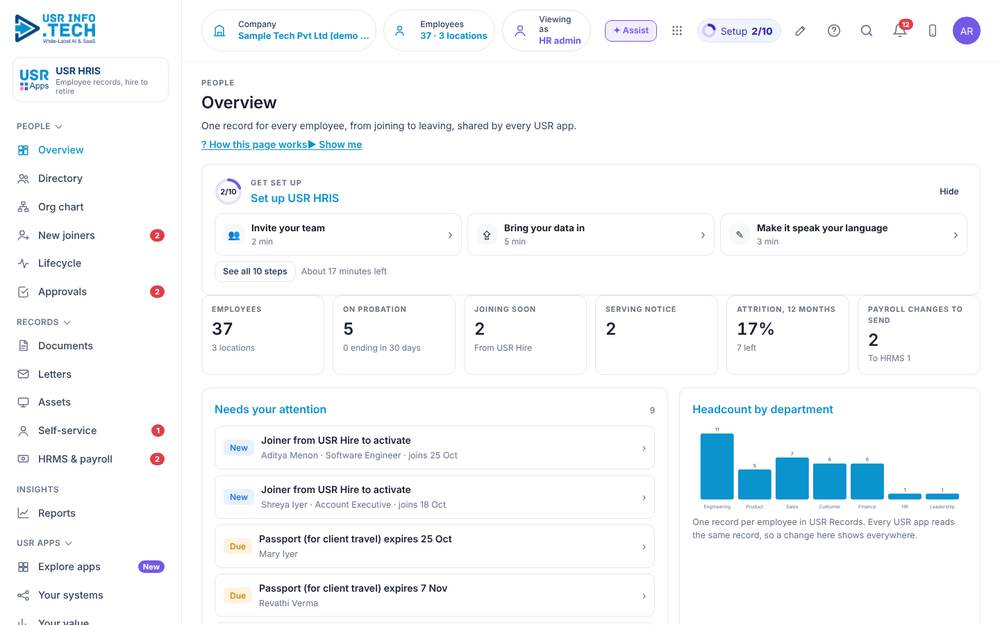Click the Explore apps grid icon
The image size is (1000, 625).
[23, 567]
